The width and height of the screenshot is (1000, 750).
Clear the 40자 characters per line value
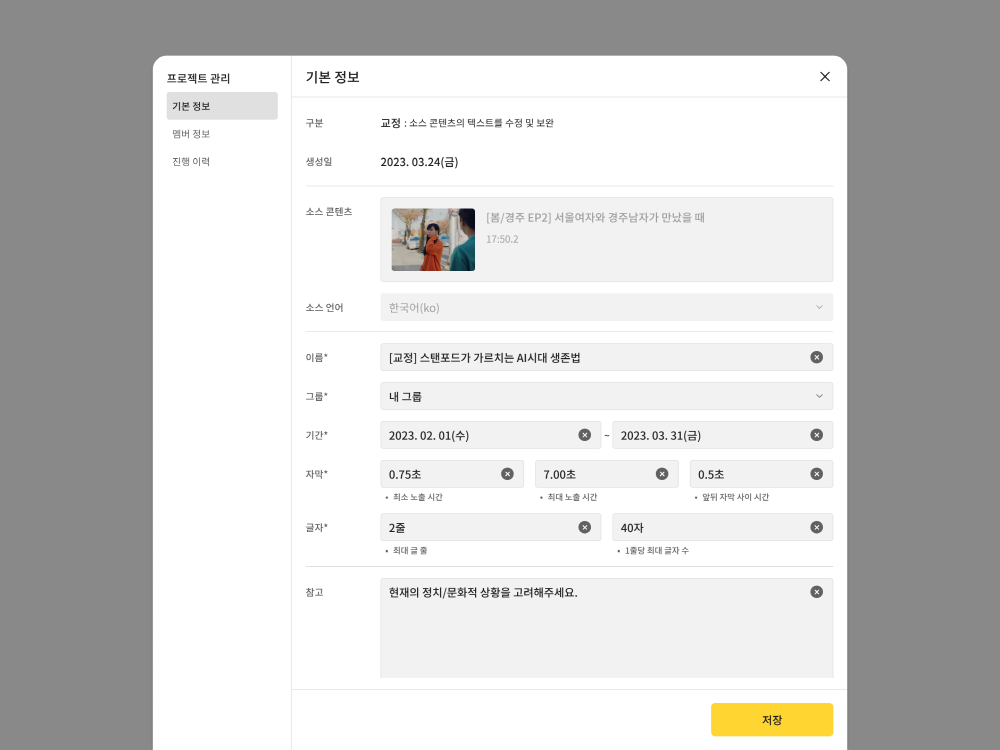click(816, 527)
